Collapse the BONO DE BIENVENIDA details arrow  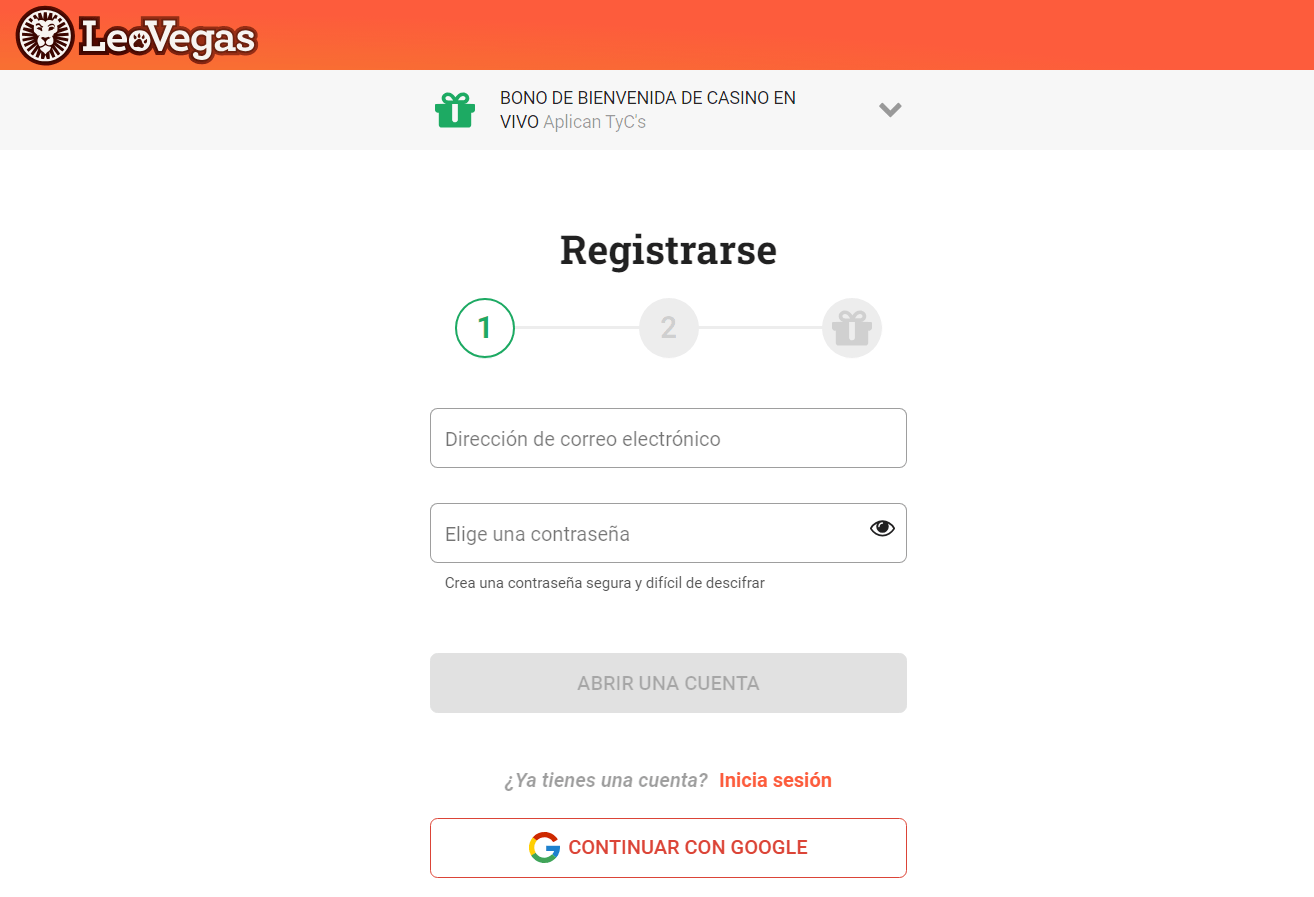click(890, 110)
